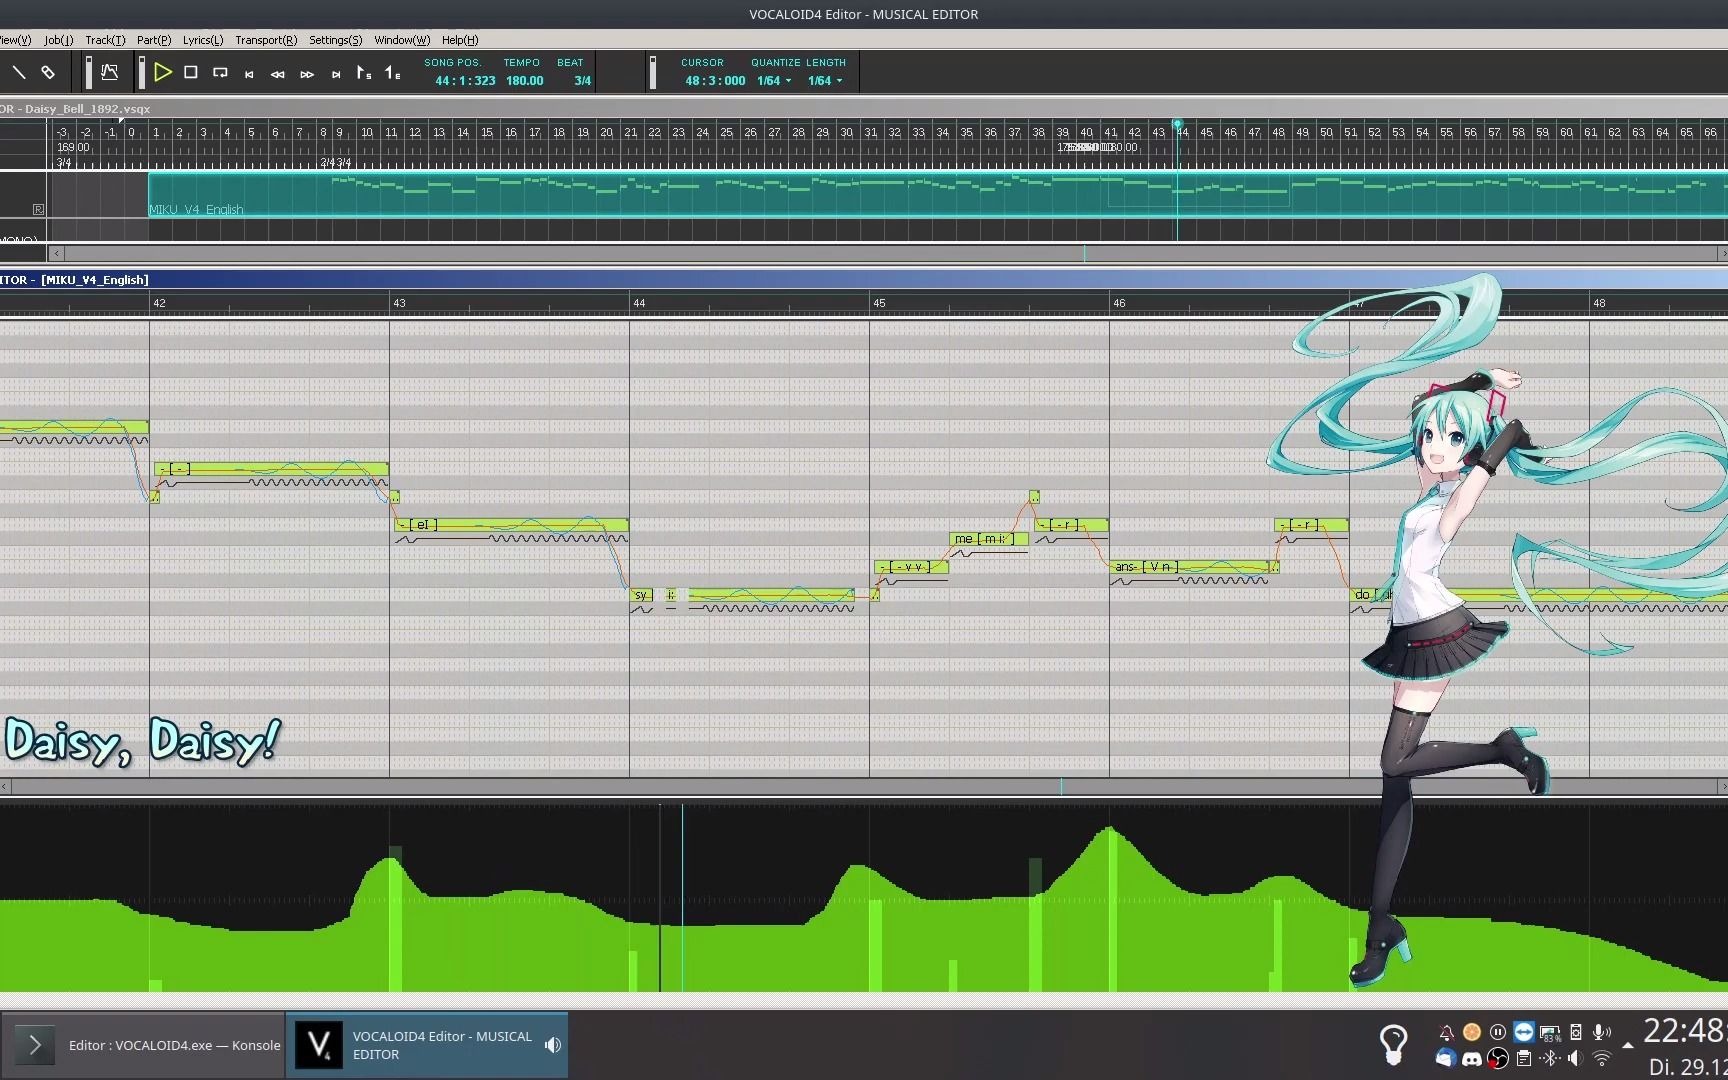Viewport: 1728px width, 1080px height.
Task: Open the Transport menu
Action: [266, 40]
